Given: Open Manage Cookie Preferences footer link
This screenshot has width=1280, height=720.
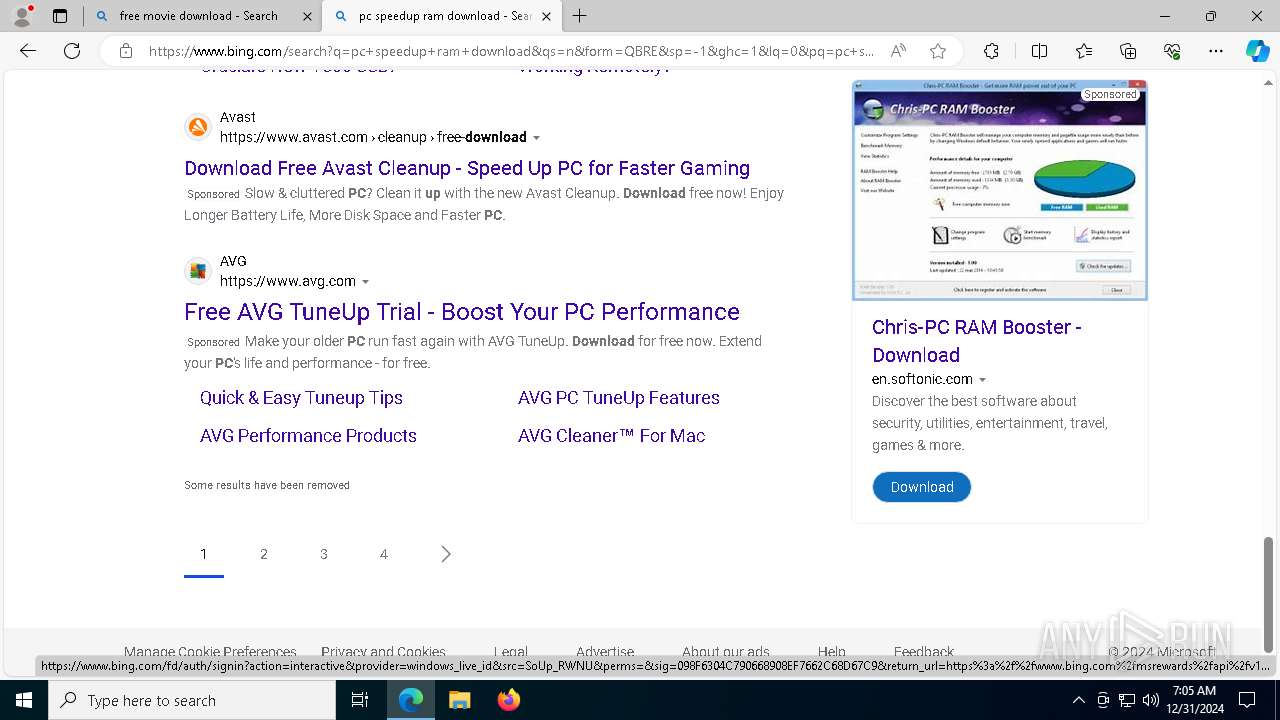Looking at the screenshot, I should (210, 651).
